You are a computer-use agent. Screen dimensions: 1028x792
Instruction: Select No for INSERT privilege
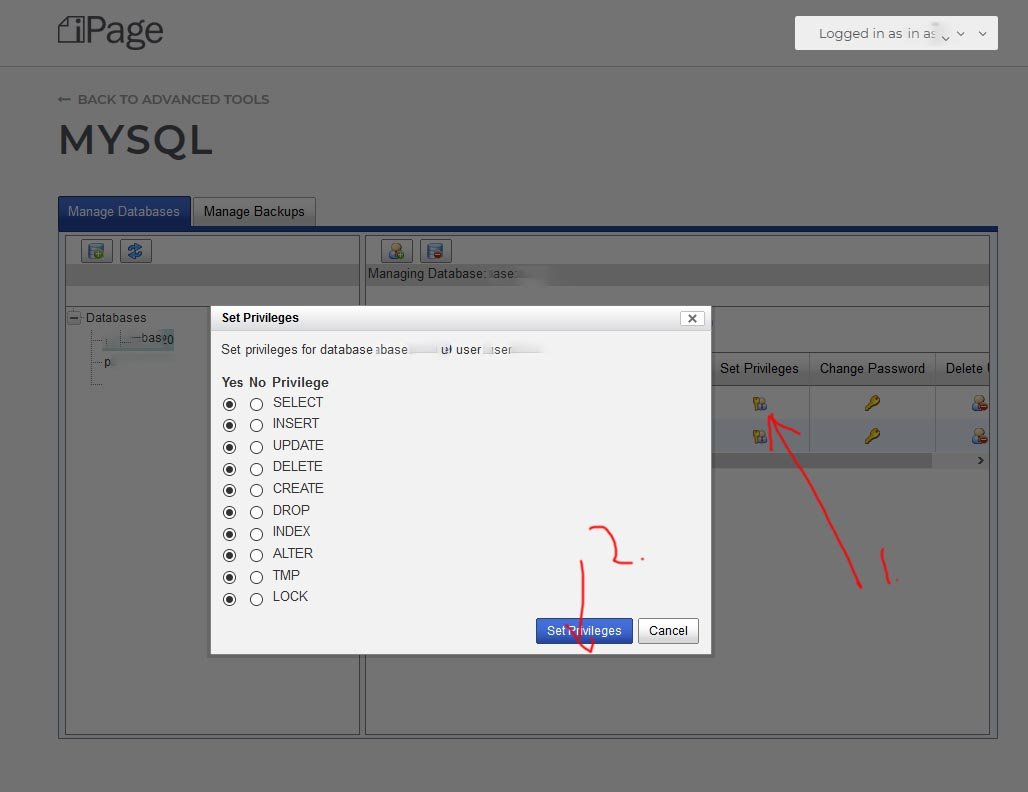point(256,426)
